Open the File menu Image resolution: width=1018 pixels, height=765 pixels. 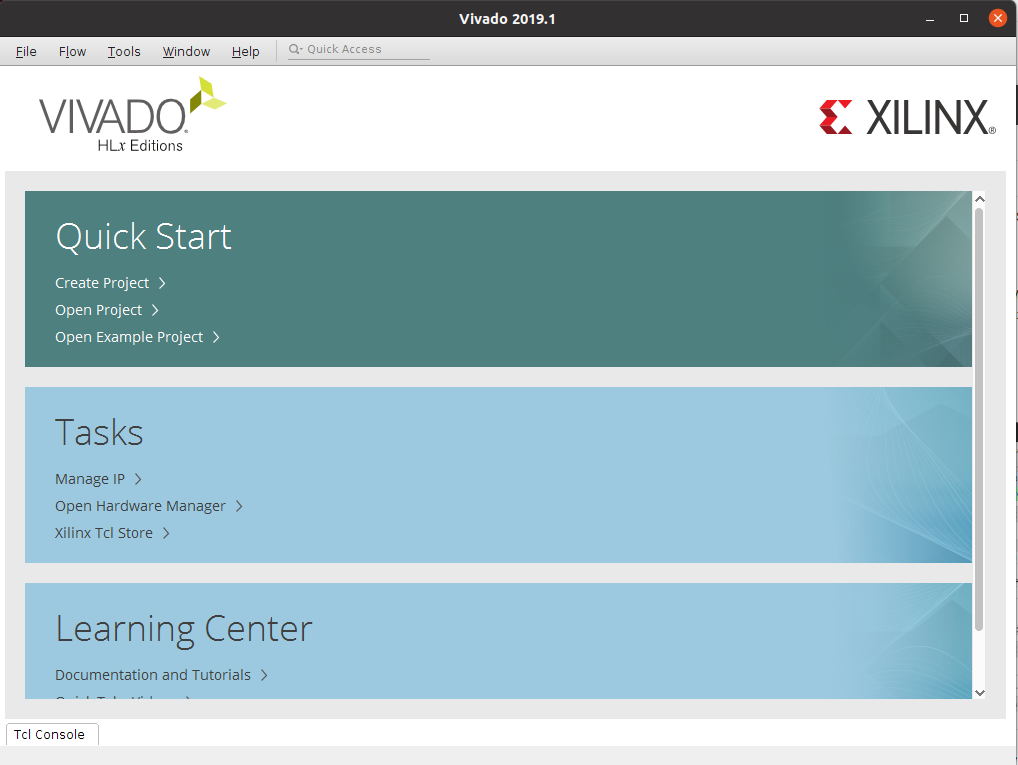click(26, 51)
